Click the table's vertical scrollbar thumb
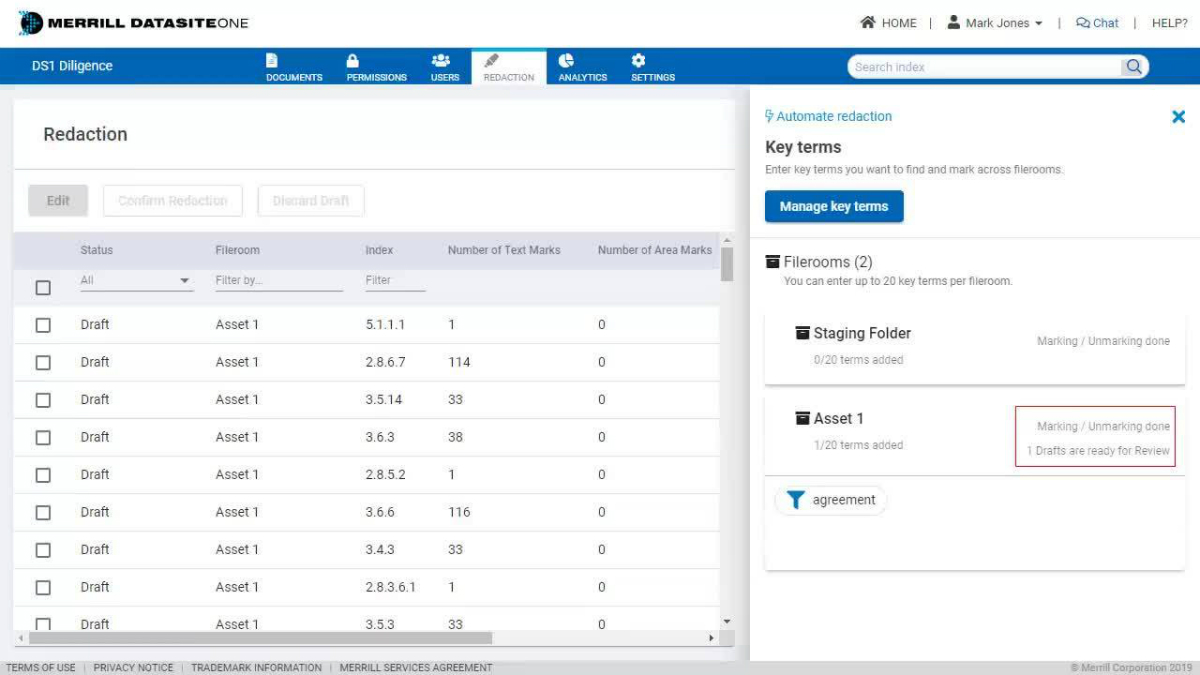This screenshot has width=1200, height=675. [x=727, y=264]
